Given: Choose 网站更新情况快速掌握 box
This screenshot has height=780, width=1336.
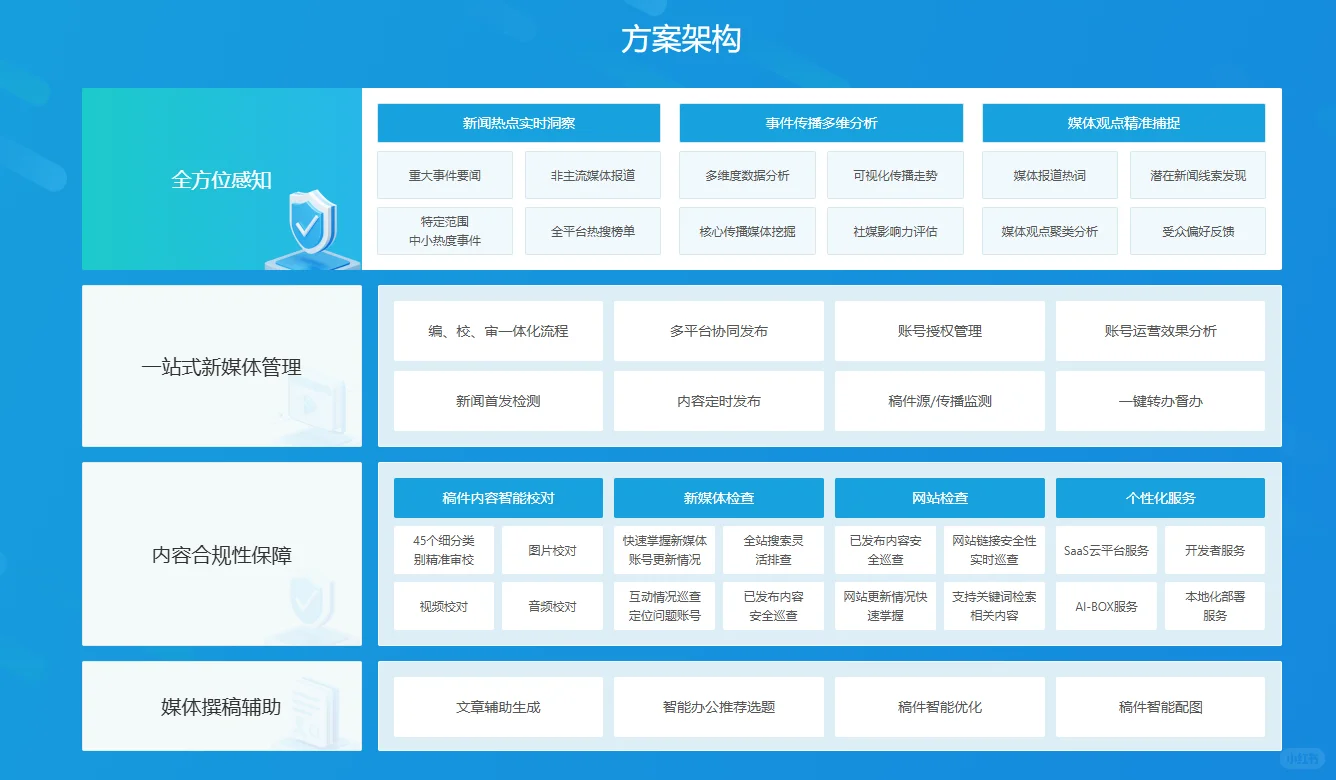Looking at the screenshot, I should [885, 606].
